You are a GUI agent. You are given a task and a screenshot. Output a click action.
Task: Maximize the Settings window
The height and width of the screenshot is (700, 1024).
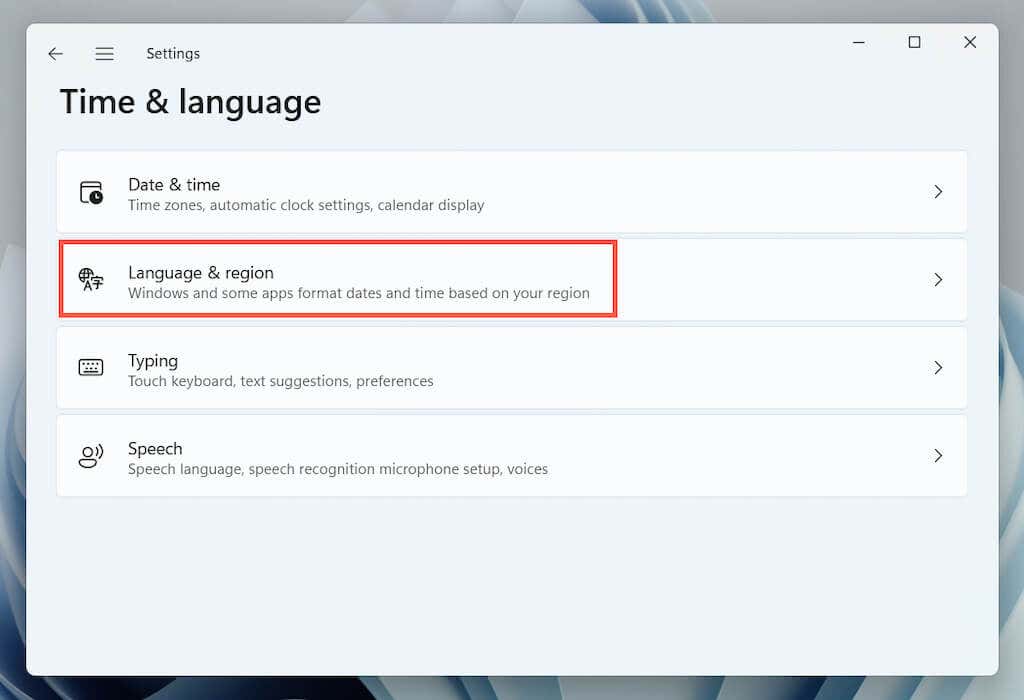pyautogui.click(x=914, y=42)
